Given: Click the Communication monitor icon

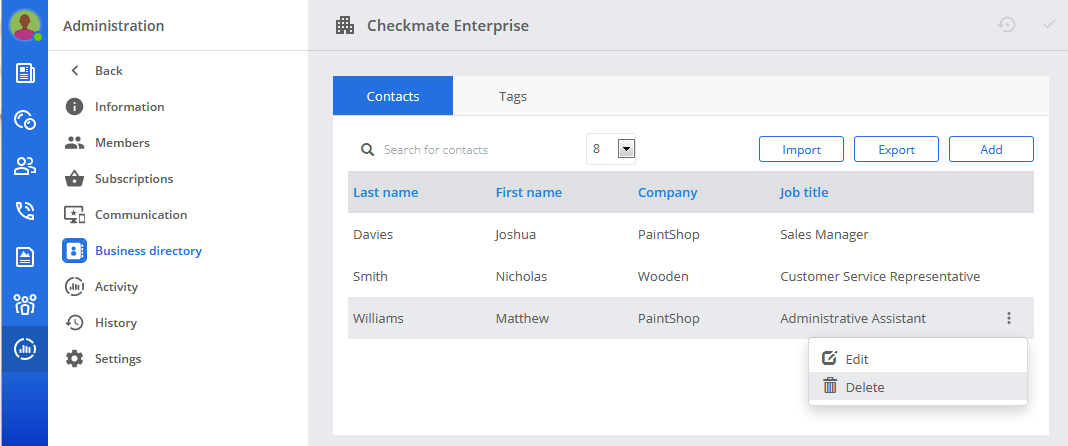Looking at the screenshot, I should 74,214.
